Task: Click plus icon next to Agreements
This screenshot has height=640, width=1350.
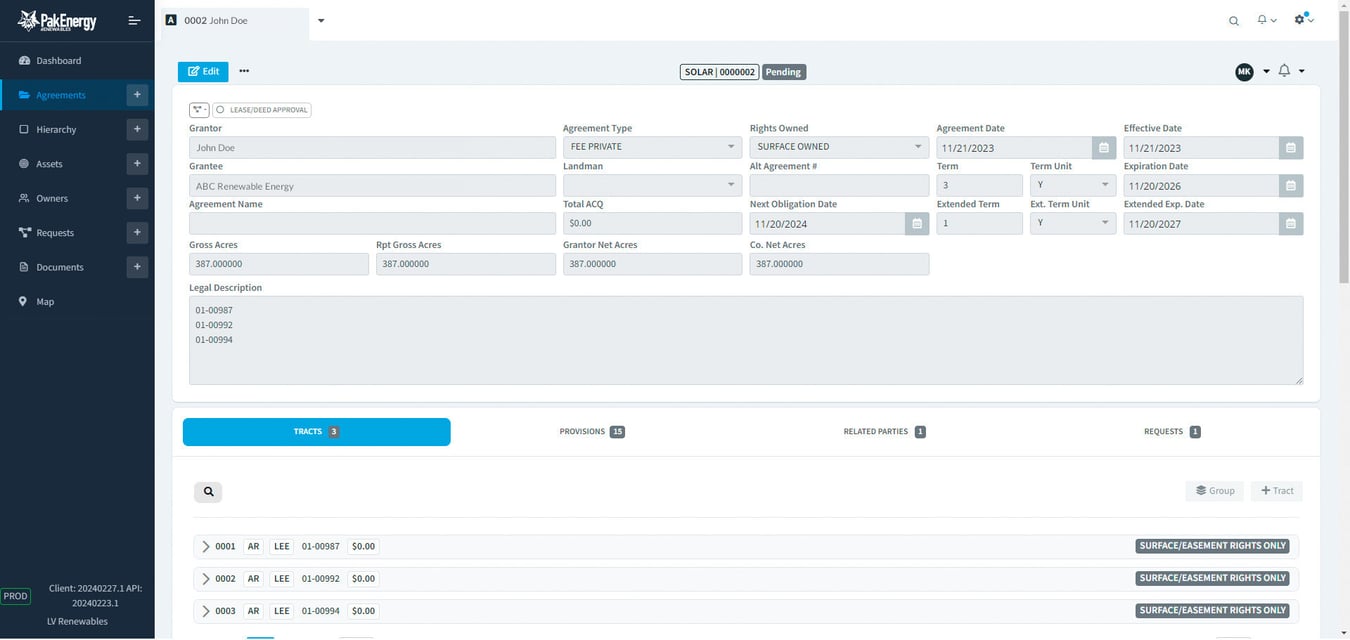Action: 137,95
